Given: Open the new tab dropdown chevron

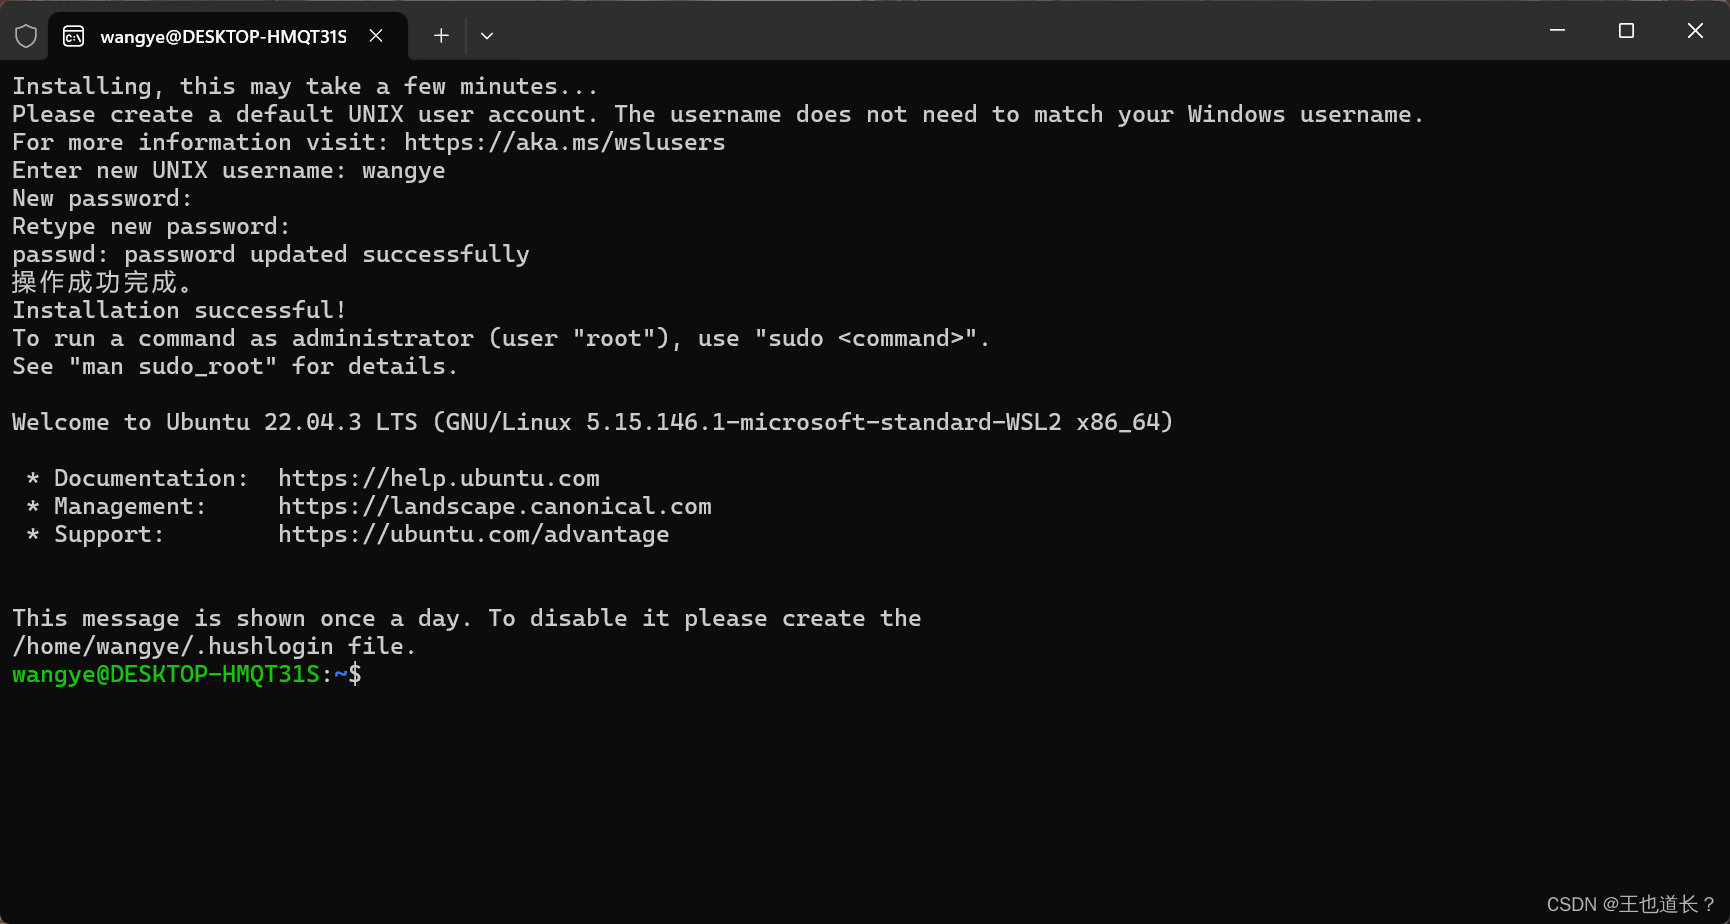Looking at the screenshot, I should pyautogui.click(x=487, y=35).
